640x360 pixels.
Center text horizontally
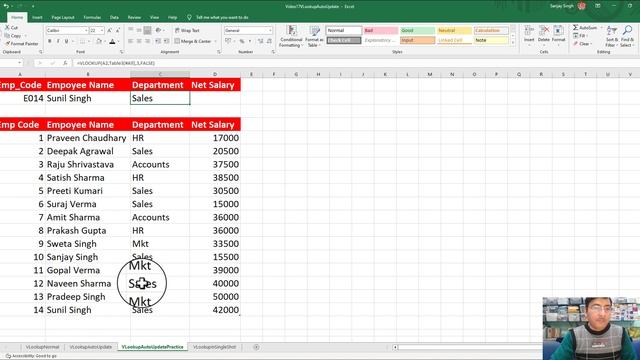(139, 41)
